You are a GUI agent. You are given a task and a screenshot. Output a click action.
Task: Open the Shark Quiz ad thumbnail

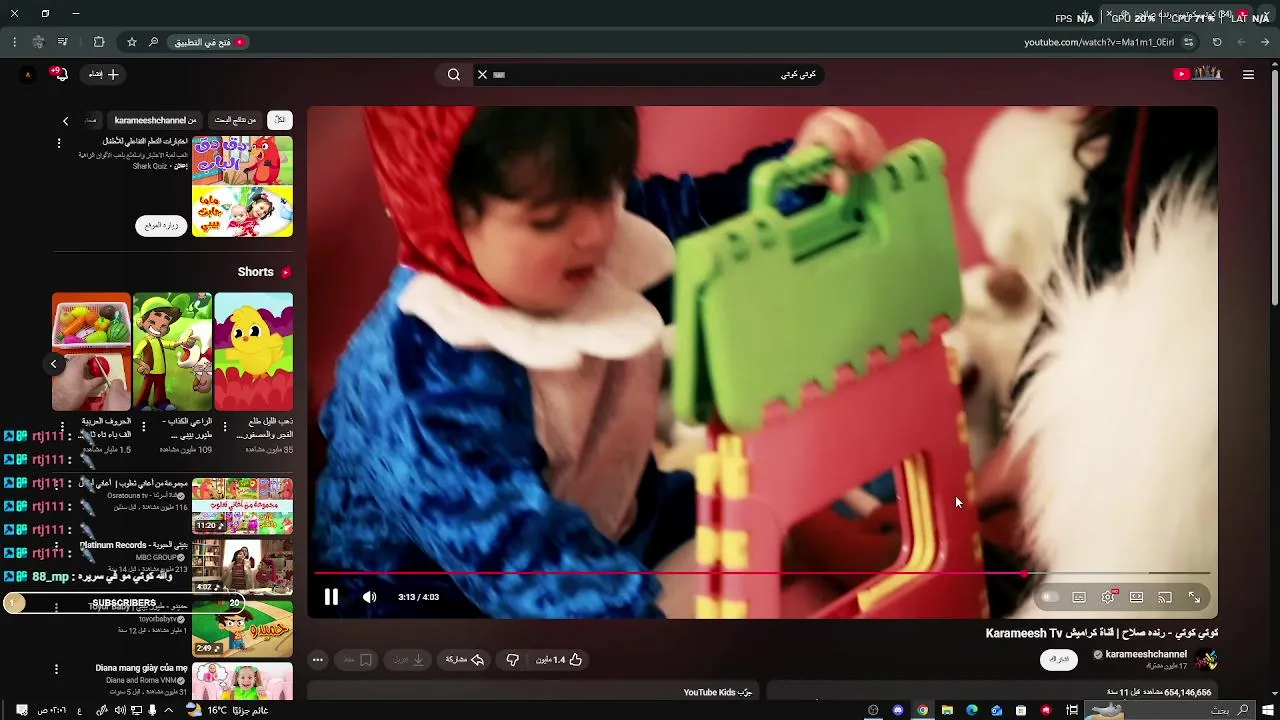[242, 187]
